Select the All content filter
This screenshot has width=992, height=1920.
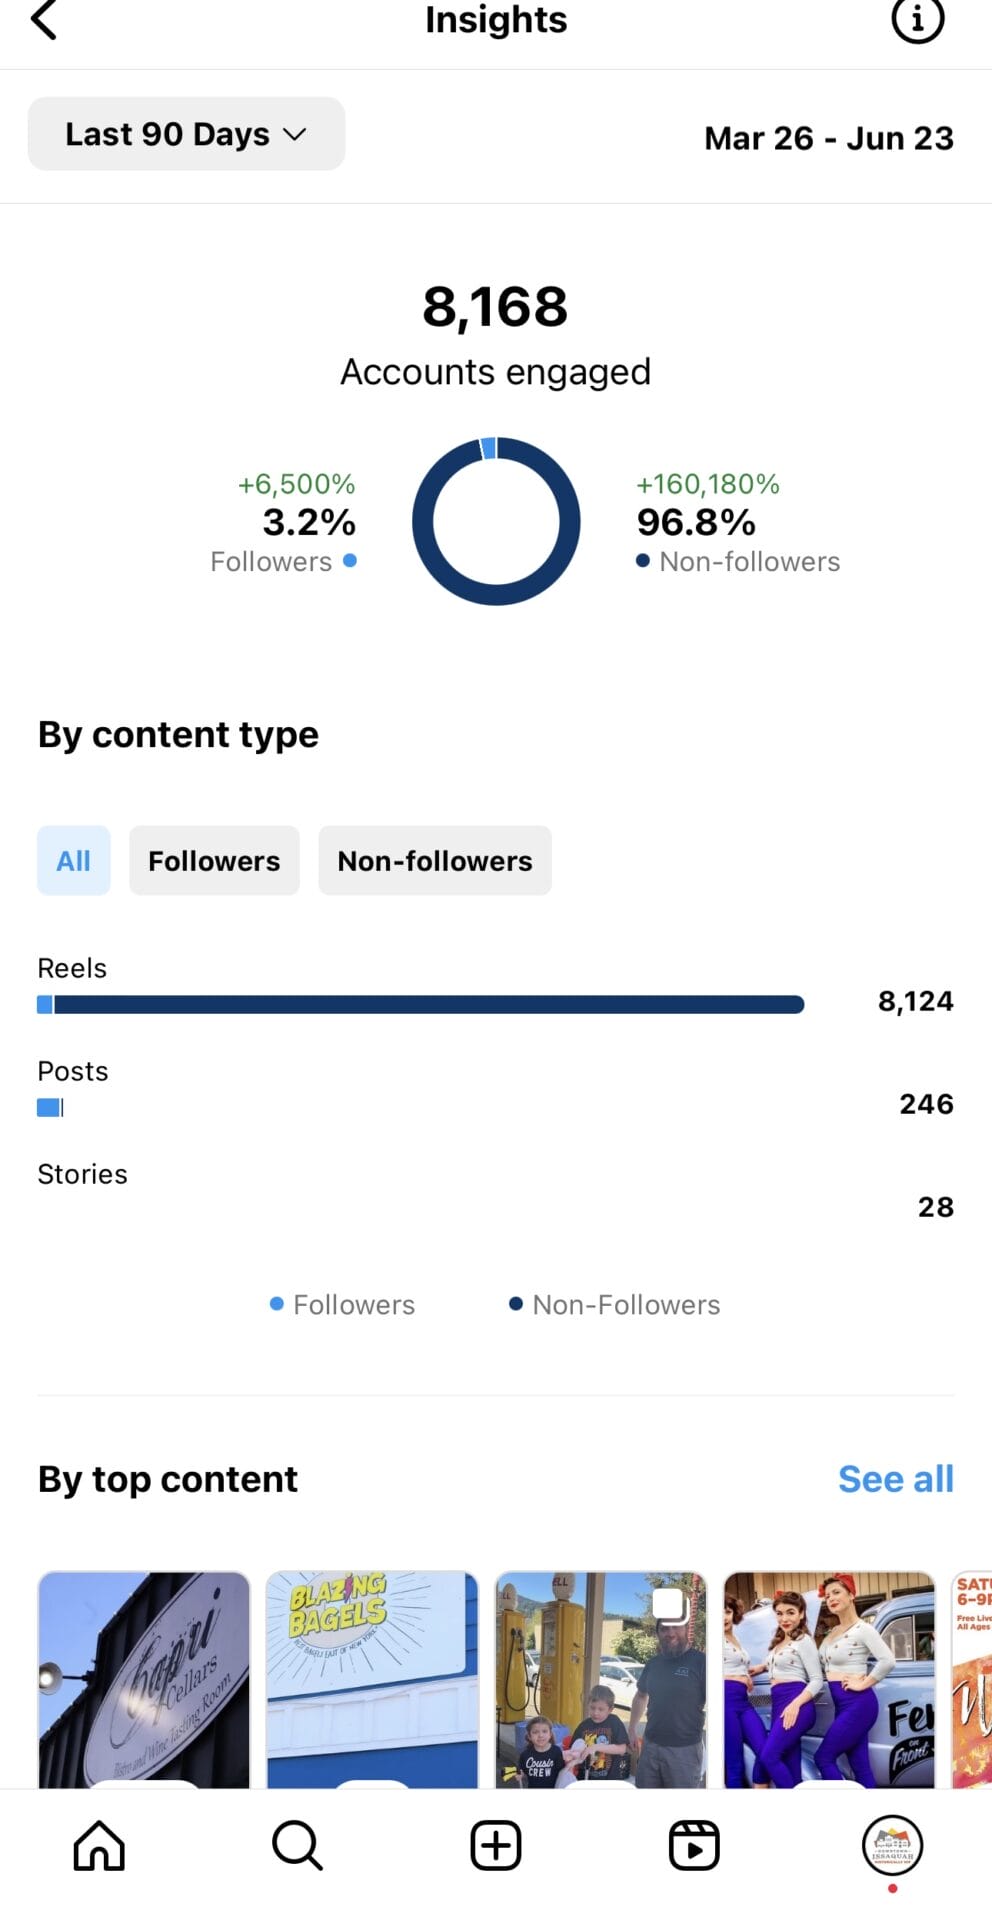click(73, 861)
